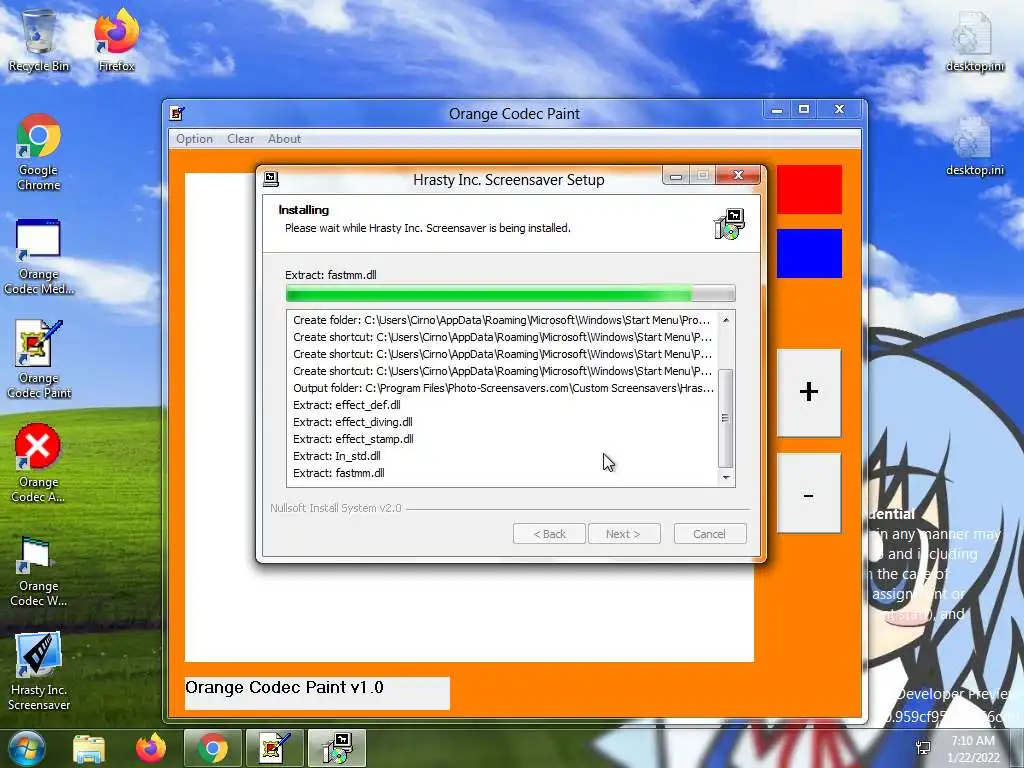Screen dimensions: 1024x768
Task: Minimize the Hrasty Screensaver Setup window
Action: point(676,176)
